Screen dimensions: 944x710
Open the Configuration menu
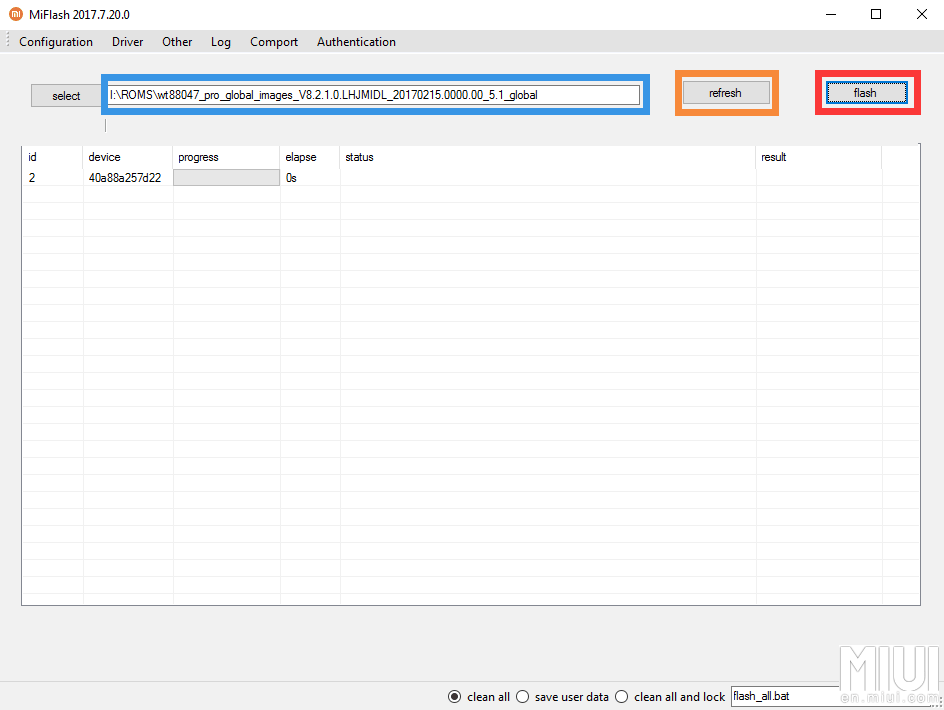point(56,42)
